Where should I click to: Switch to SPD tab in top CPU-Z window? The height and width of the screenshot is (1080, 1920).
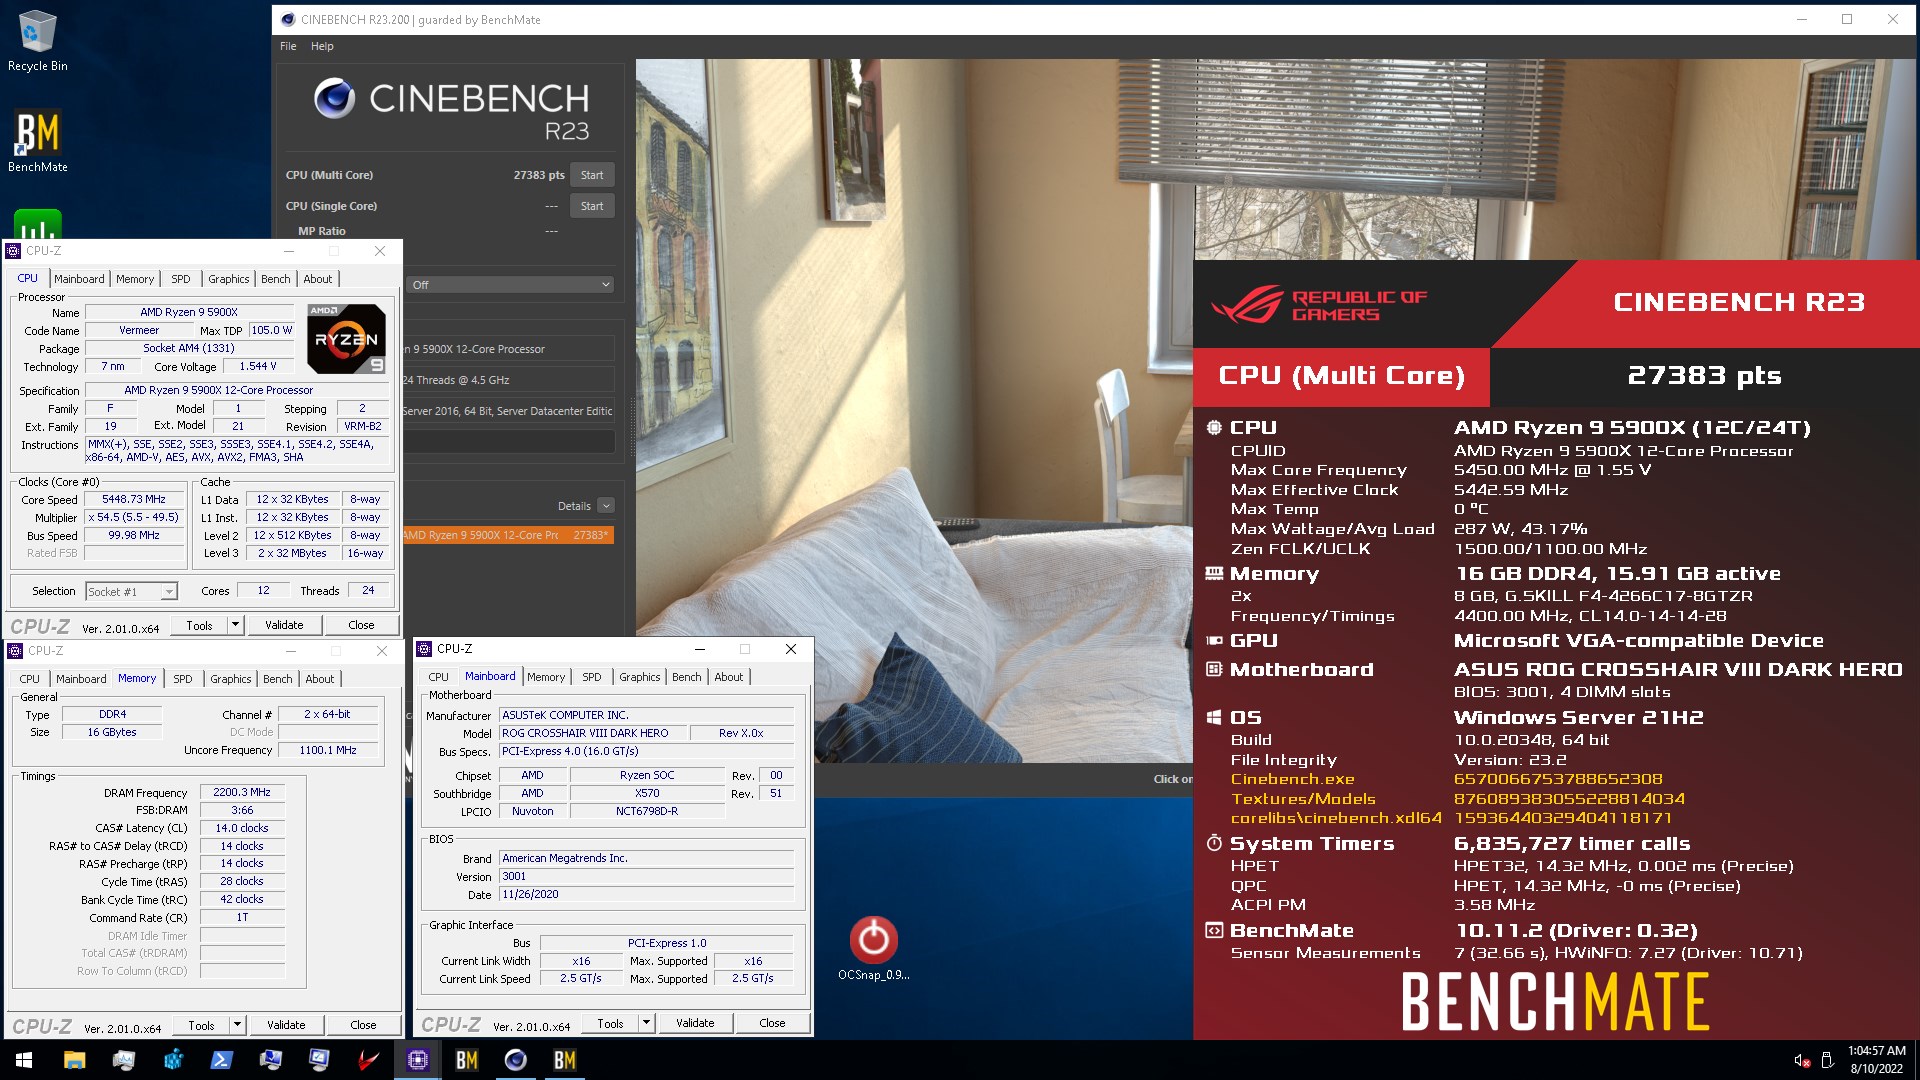(180, 279)
